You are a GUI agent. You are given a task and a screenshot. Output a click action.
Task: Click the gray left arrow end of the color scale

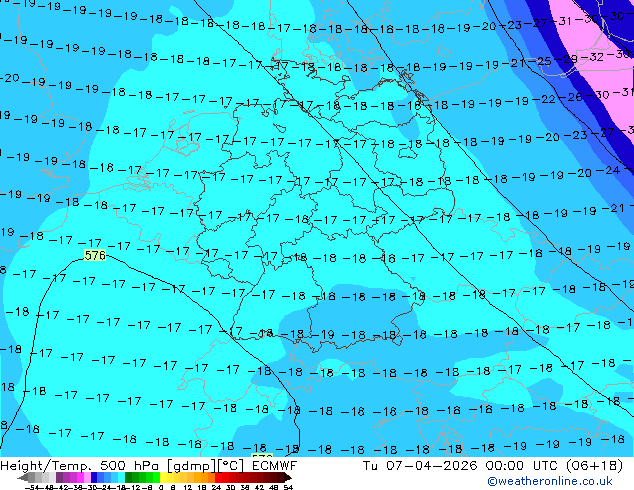click(22, 477)
